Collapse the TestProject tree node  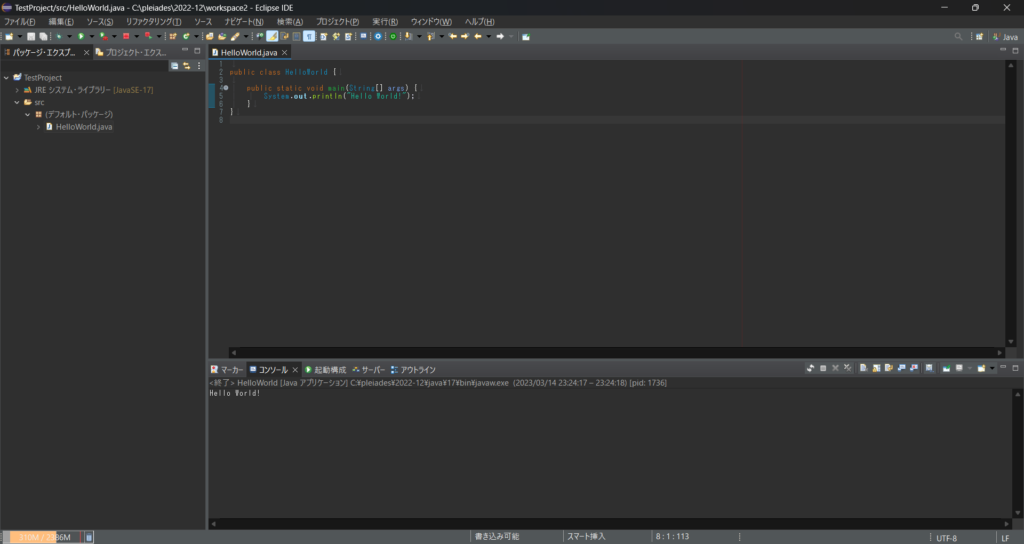pos(6,77)
